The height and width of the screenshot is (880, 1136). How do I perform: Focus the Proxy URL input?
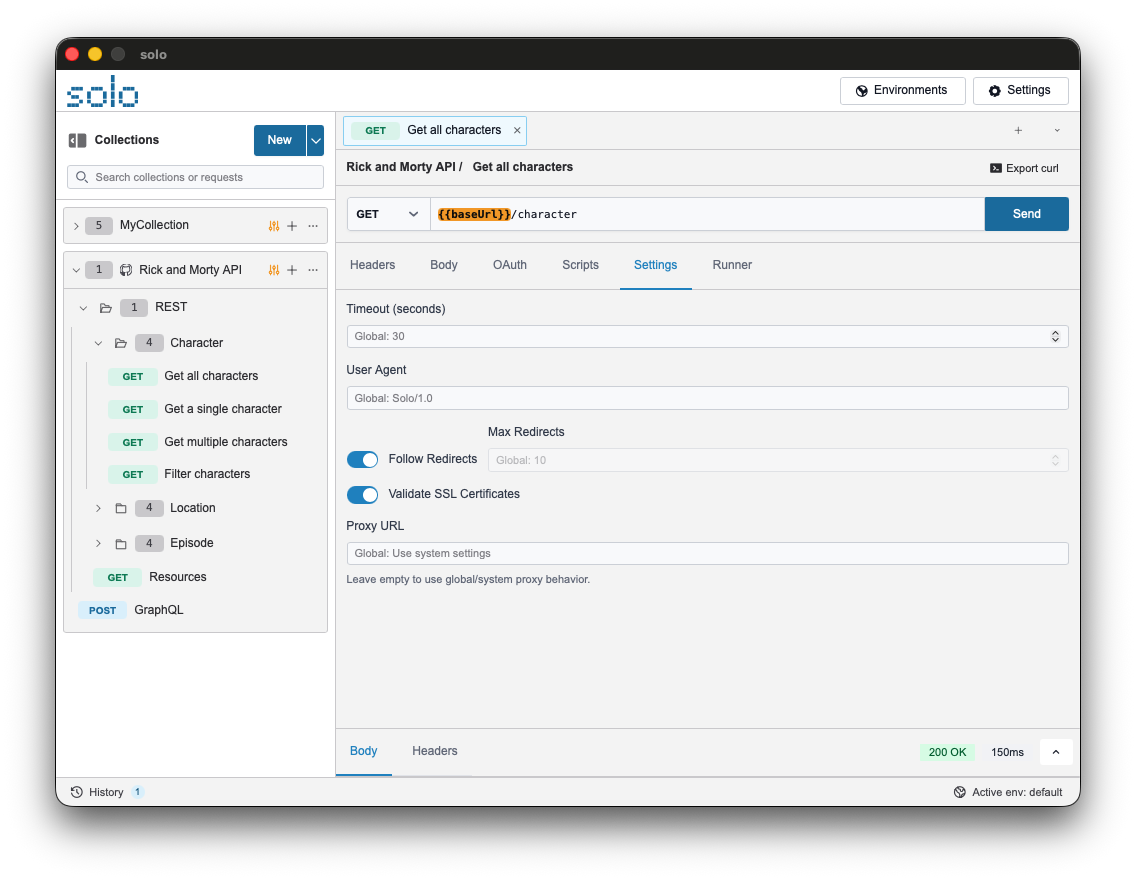click(x=707, y=553)
